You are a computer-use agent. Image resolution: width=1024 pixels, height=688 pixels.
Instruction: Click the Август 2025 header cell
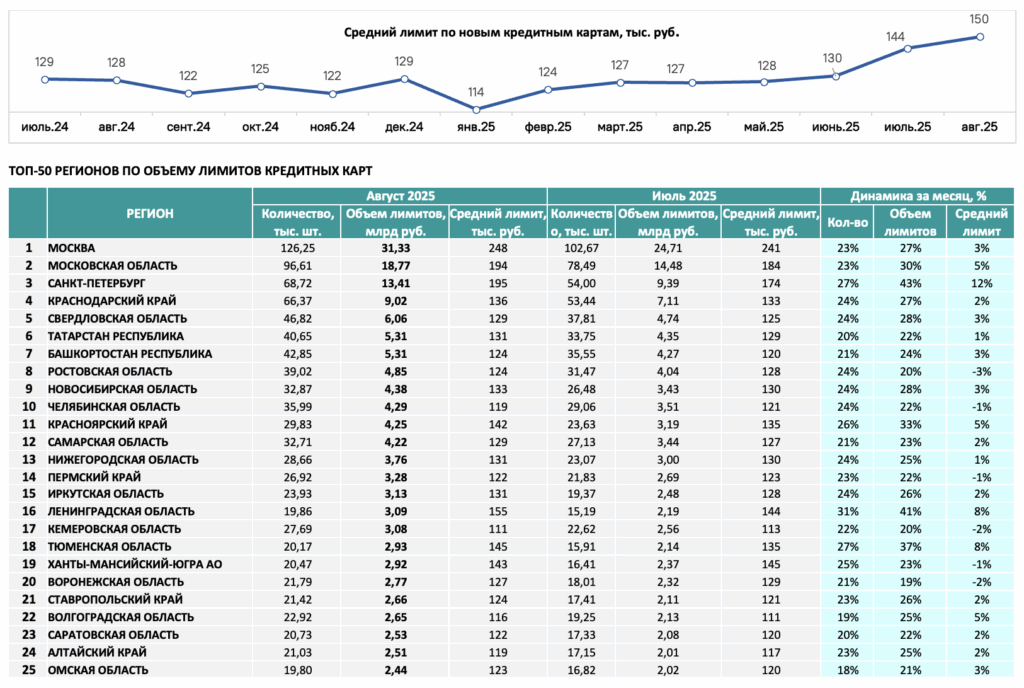(x=400, y=196)
